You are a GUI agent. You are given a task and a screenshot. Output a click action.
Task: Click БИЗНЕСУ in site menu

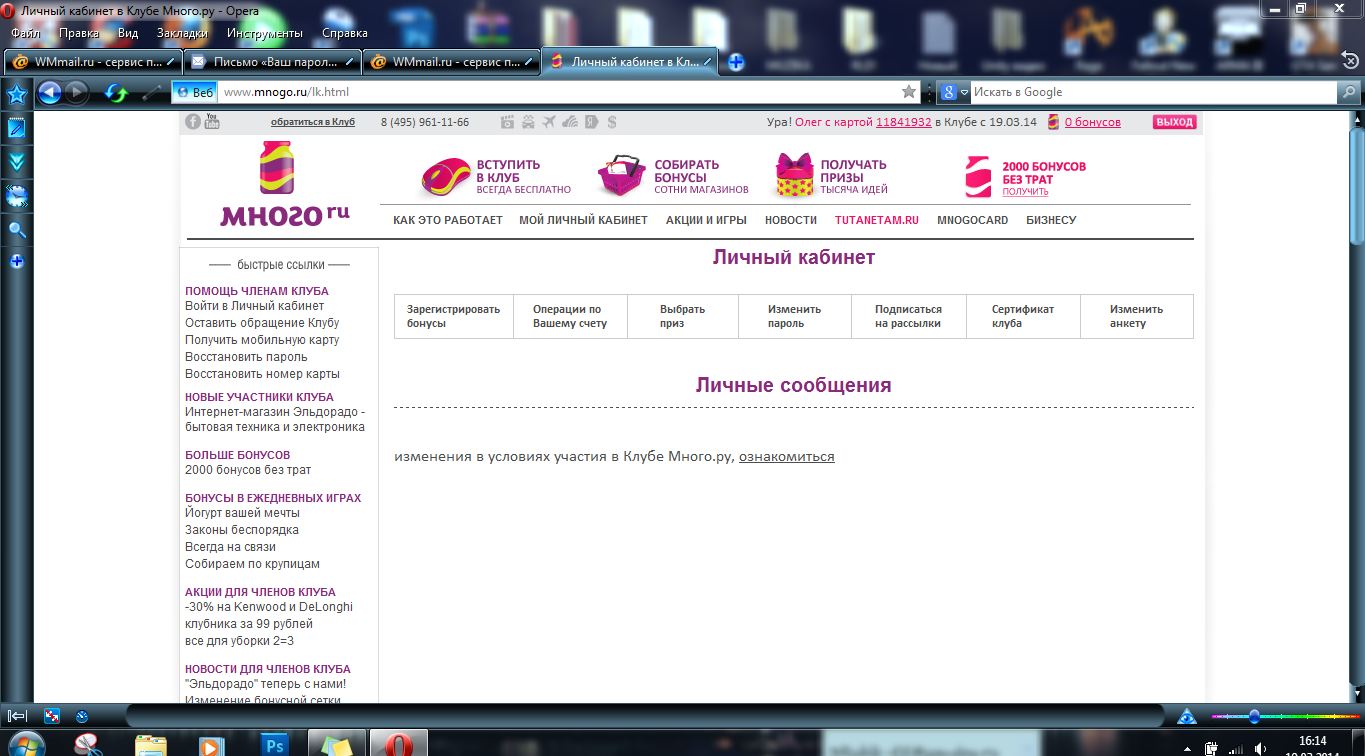tap(1051, 220)
